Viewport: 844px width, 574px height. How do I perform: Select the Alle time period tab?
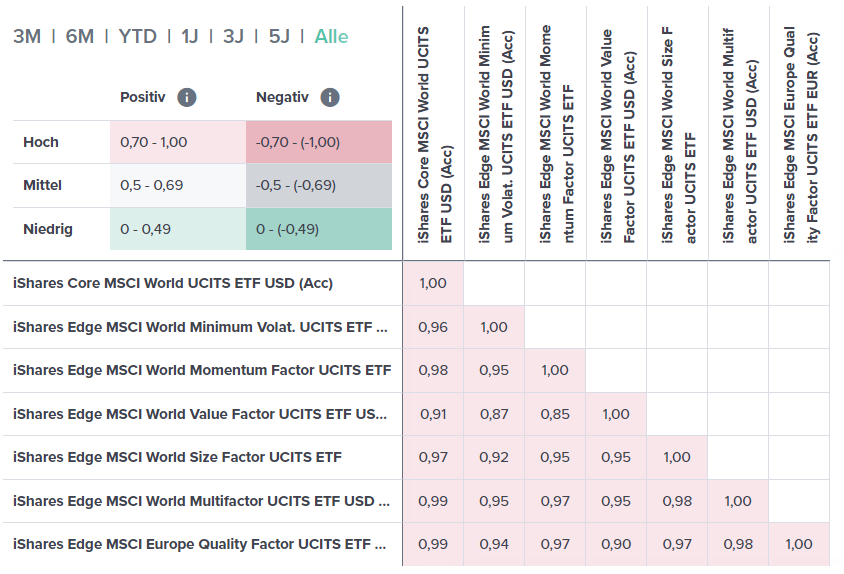pos(332,37)
